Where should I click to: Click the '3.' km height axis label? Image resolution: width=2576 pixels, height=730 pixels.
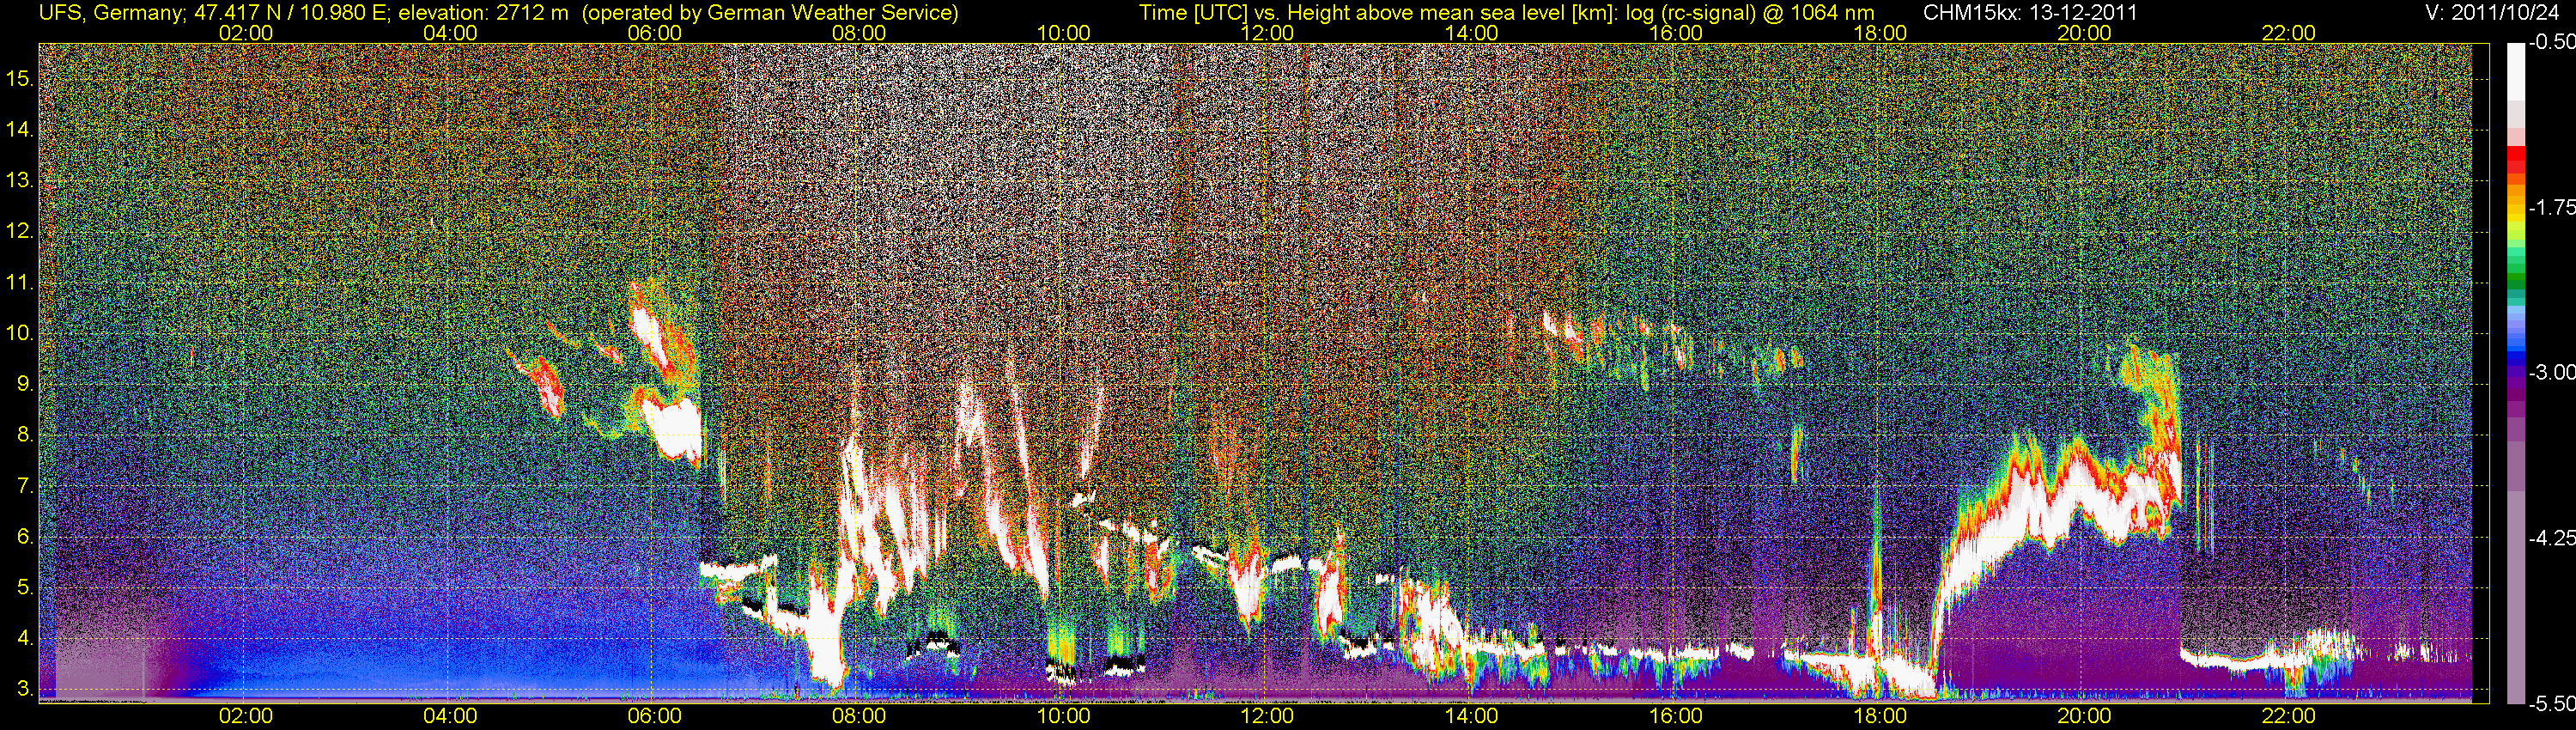point(25,689)
